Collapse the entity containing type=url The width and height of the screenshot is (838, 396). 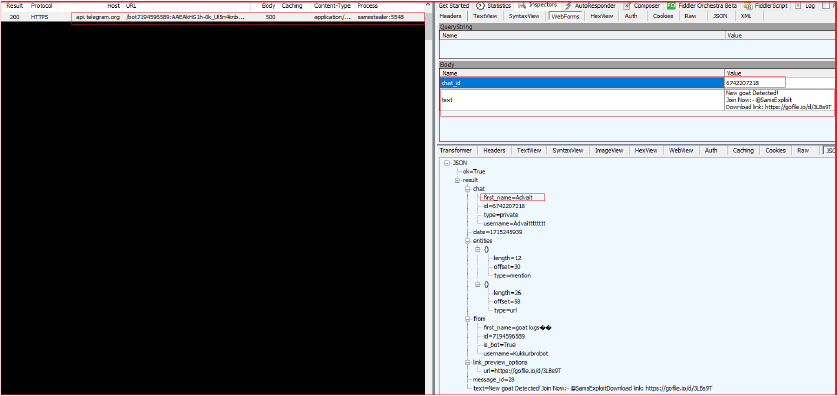click(478, 284)
